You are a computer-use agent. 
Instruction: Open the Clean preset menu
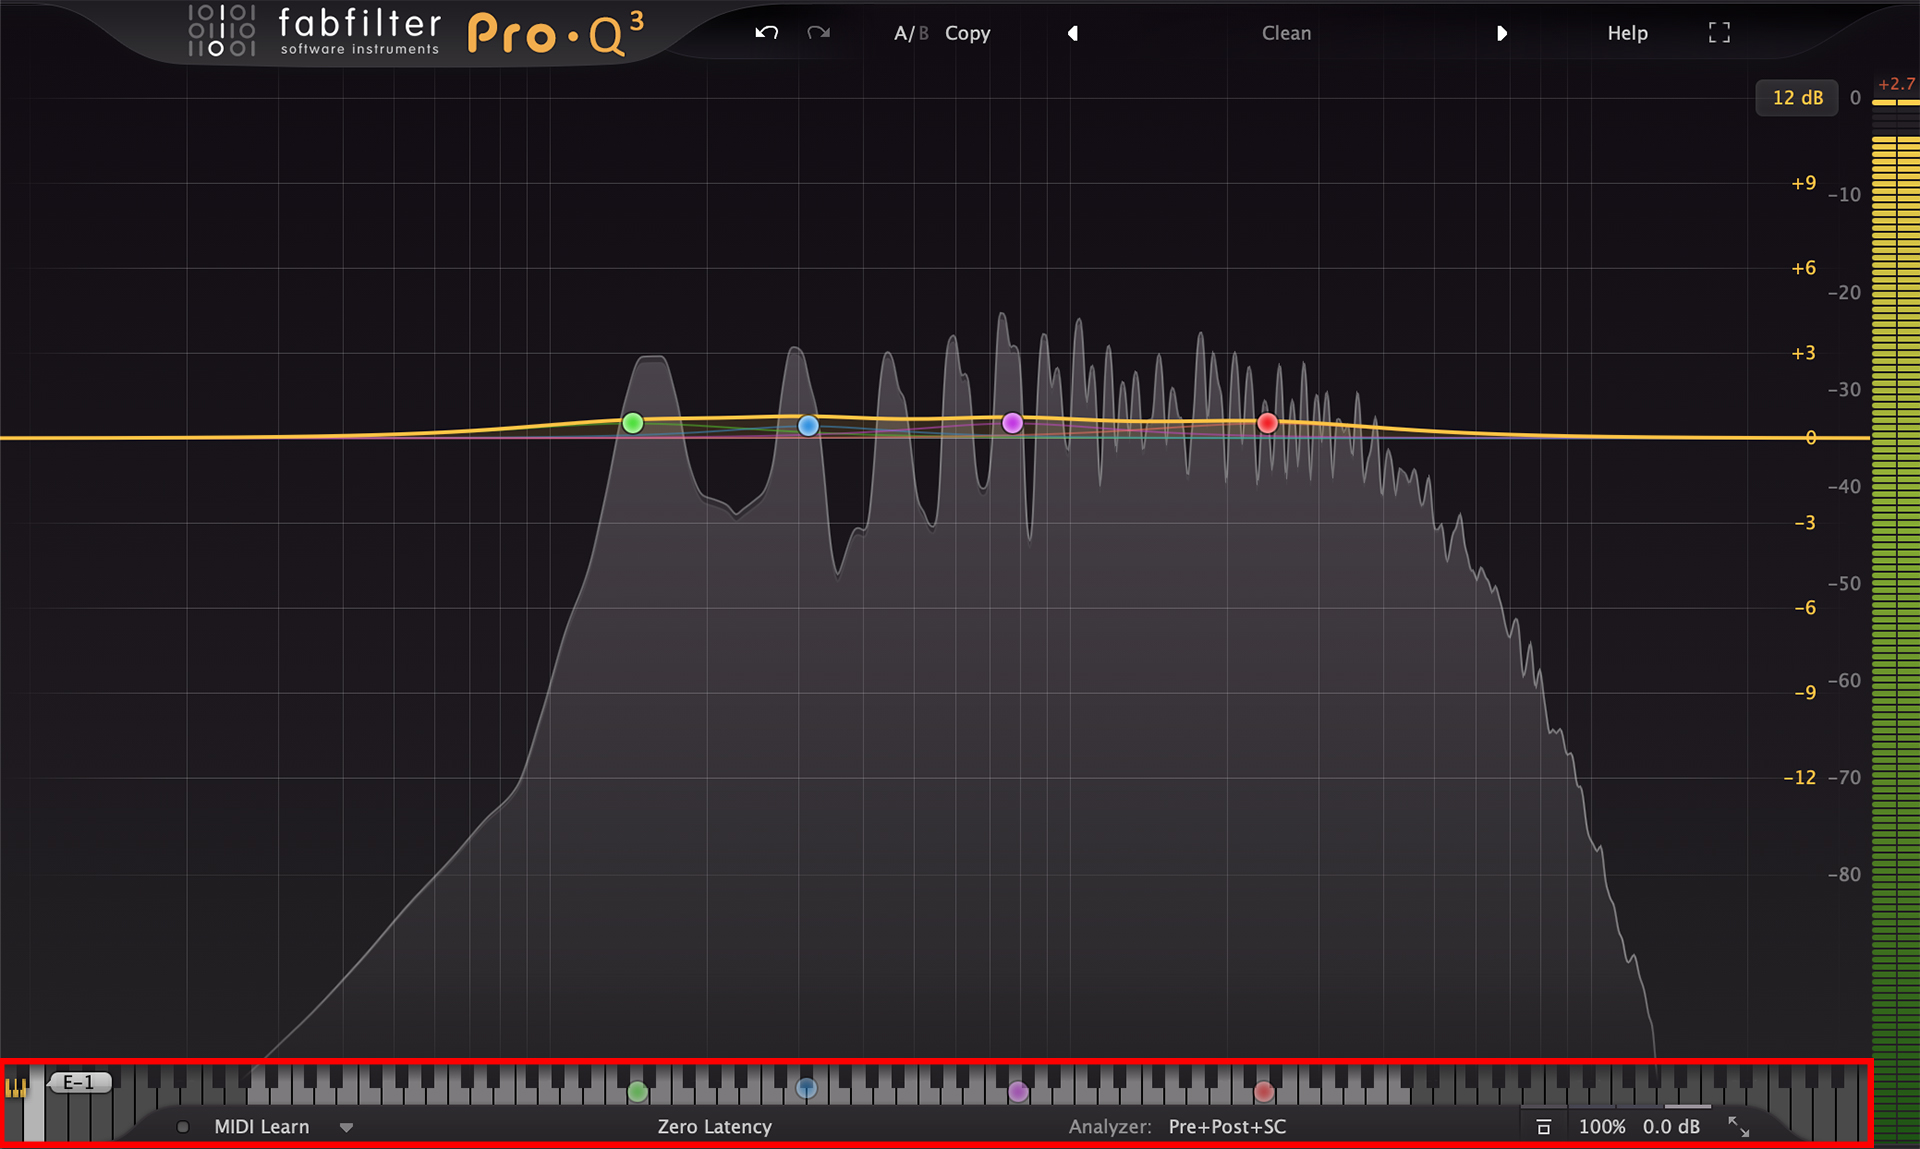pyautogui.click(x=1286, y=33)
